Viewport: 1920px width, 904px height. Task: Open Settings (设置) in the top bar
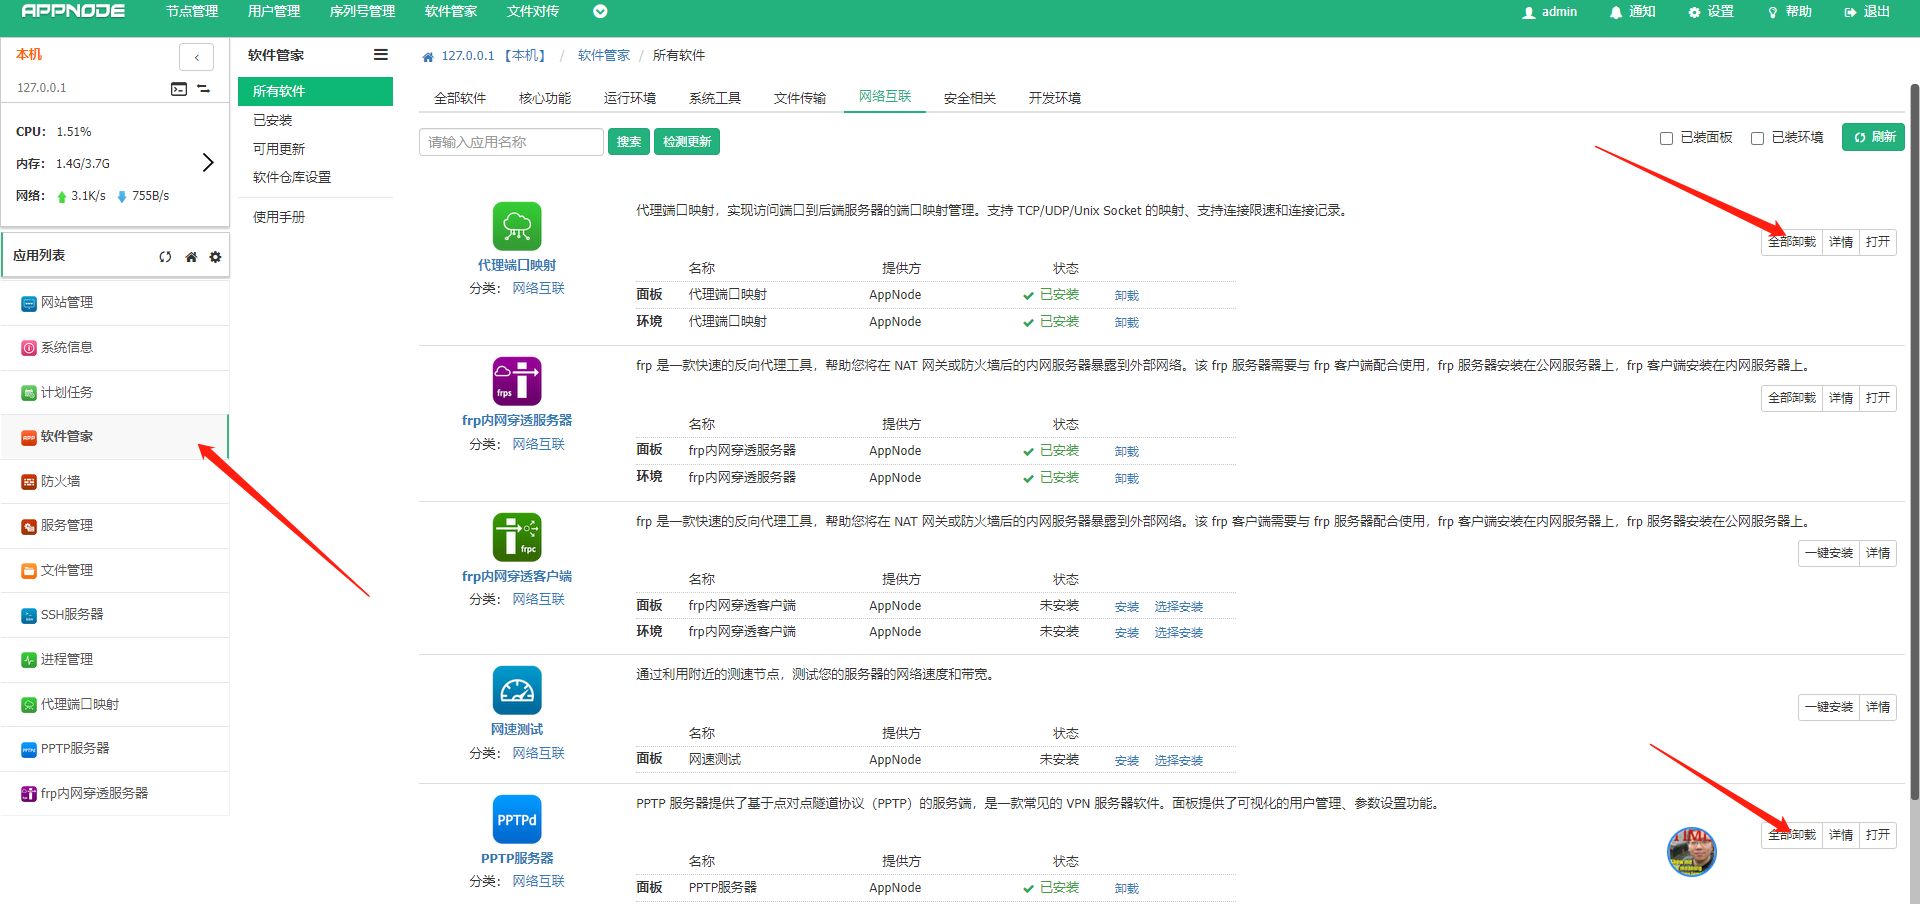(1711, 12)
